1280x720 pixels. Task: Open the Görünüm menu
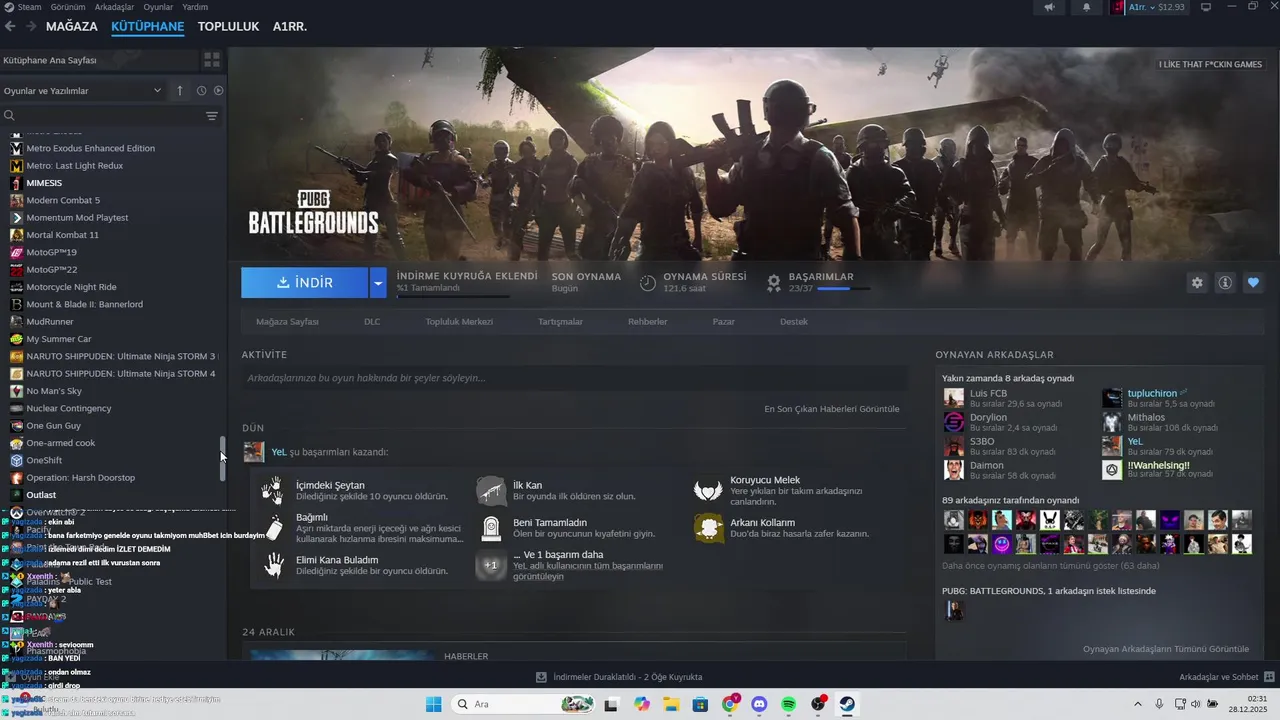pyautogui.click(x=68, y=7)
